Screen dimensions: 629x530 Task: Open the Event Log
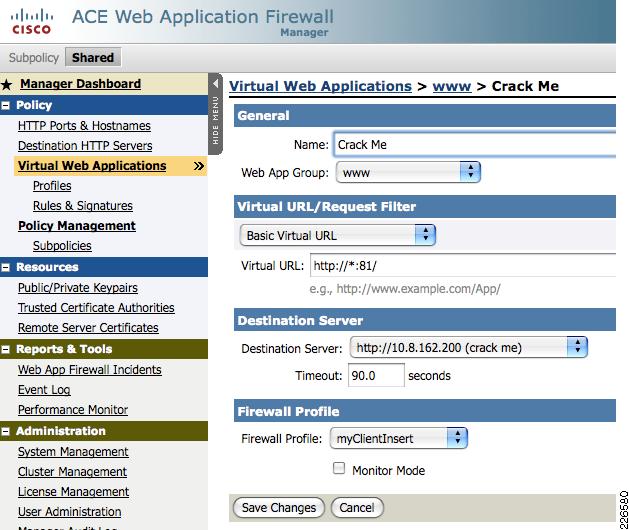click(44, 390)
